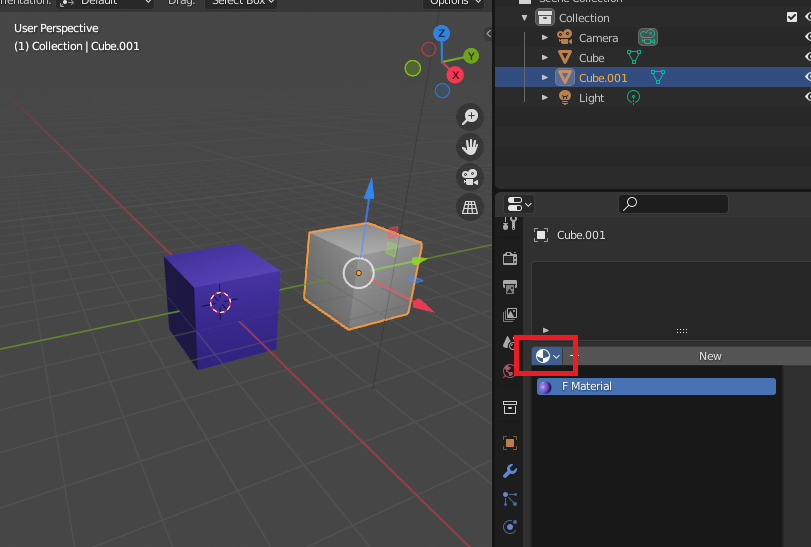Click the mesh data icon beside Cube.001
This screenshot has height=547, width=811.
pos(658,77)
